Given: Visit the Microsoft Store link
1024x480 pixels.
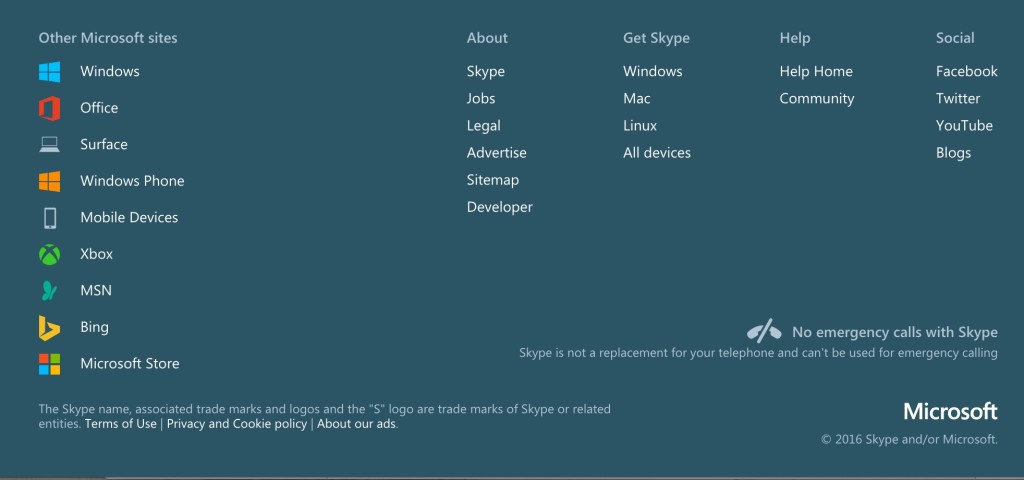Looking at the screenshot, I should click(130, 364).
